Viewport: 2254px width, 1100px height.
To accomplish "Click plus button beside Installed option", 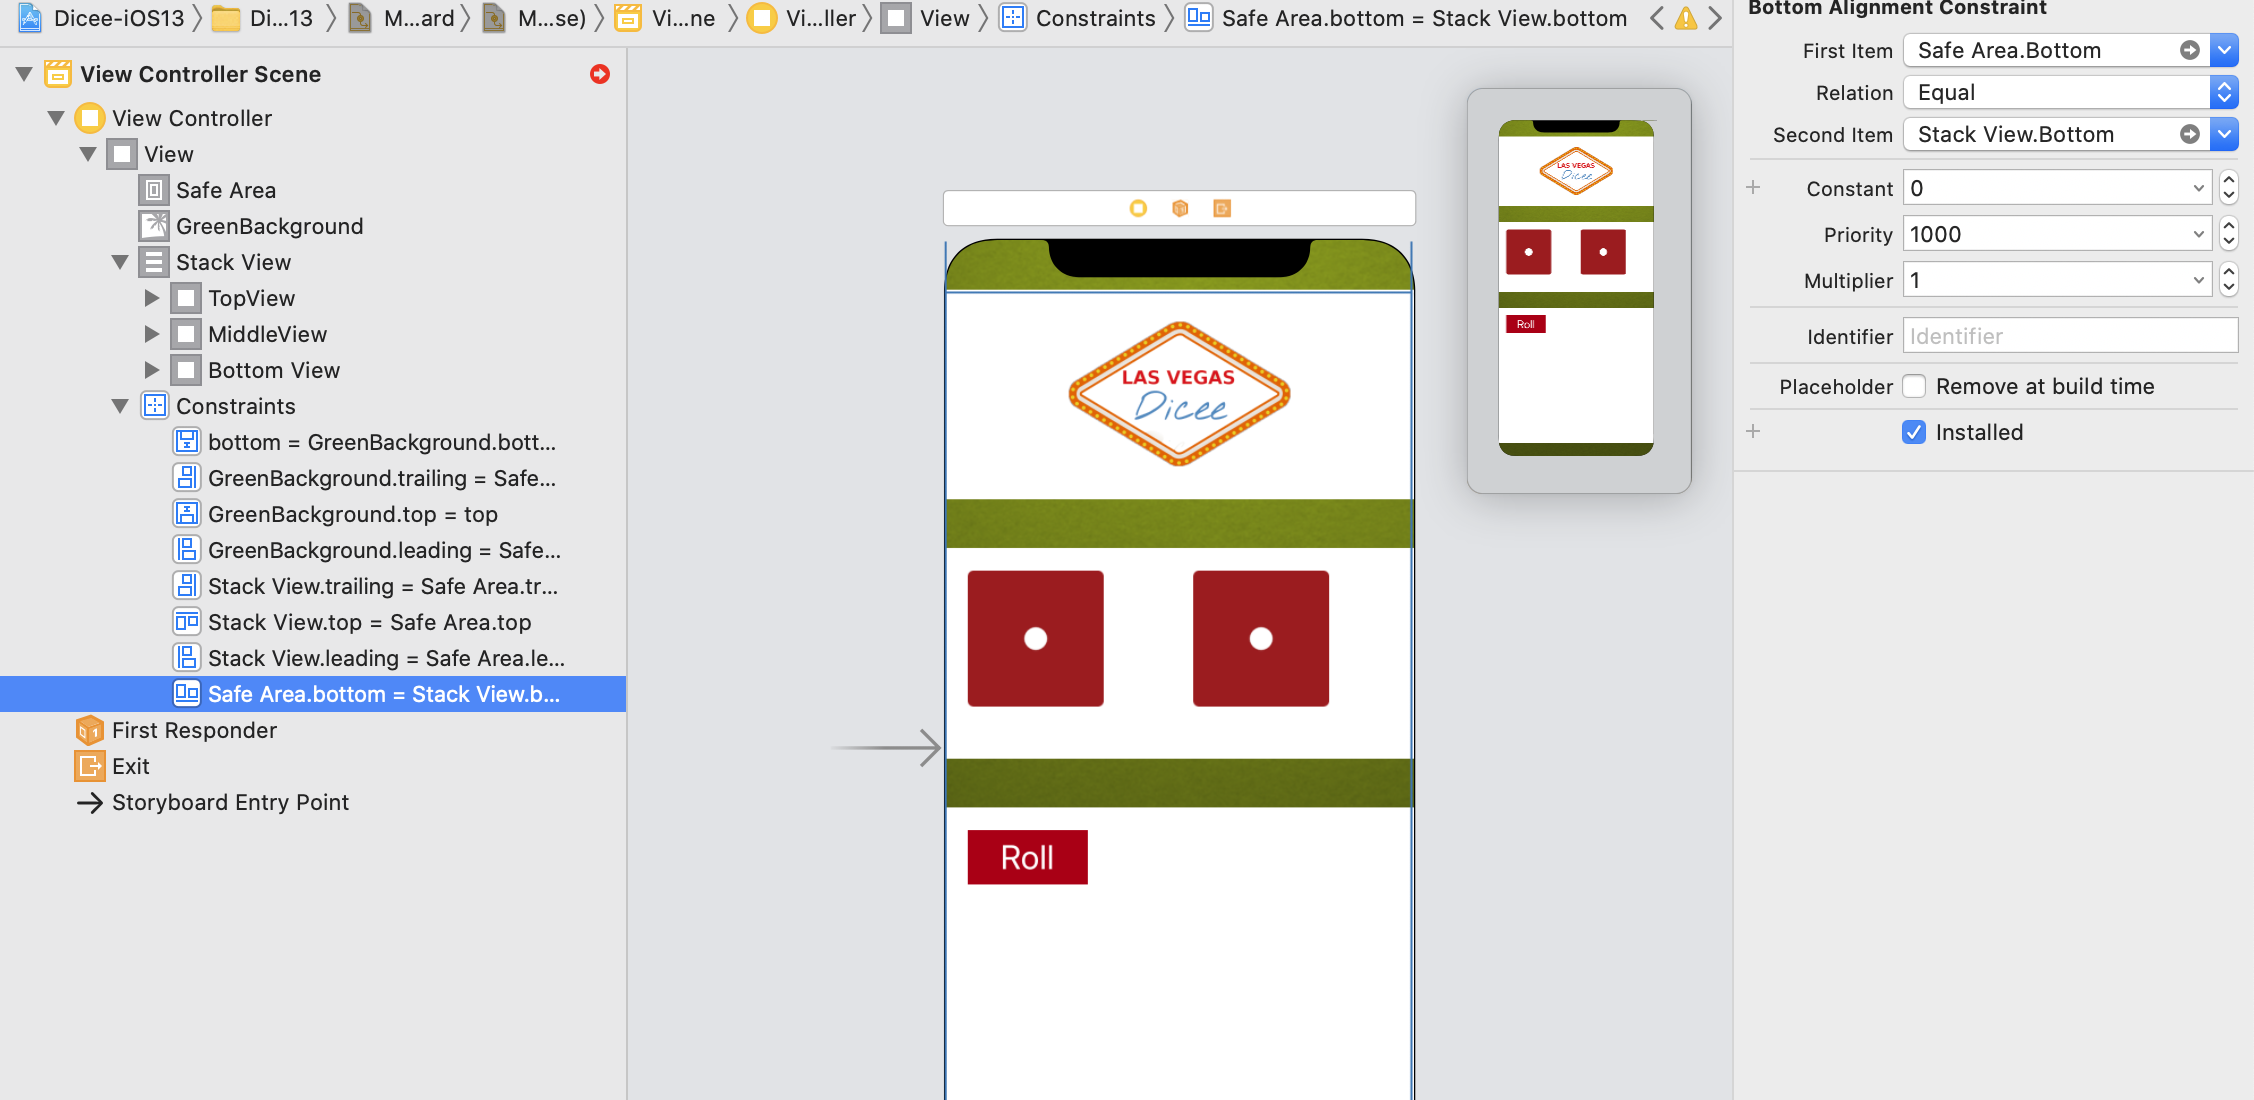I will click(1753, 432).
